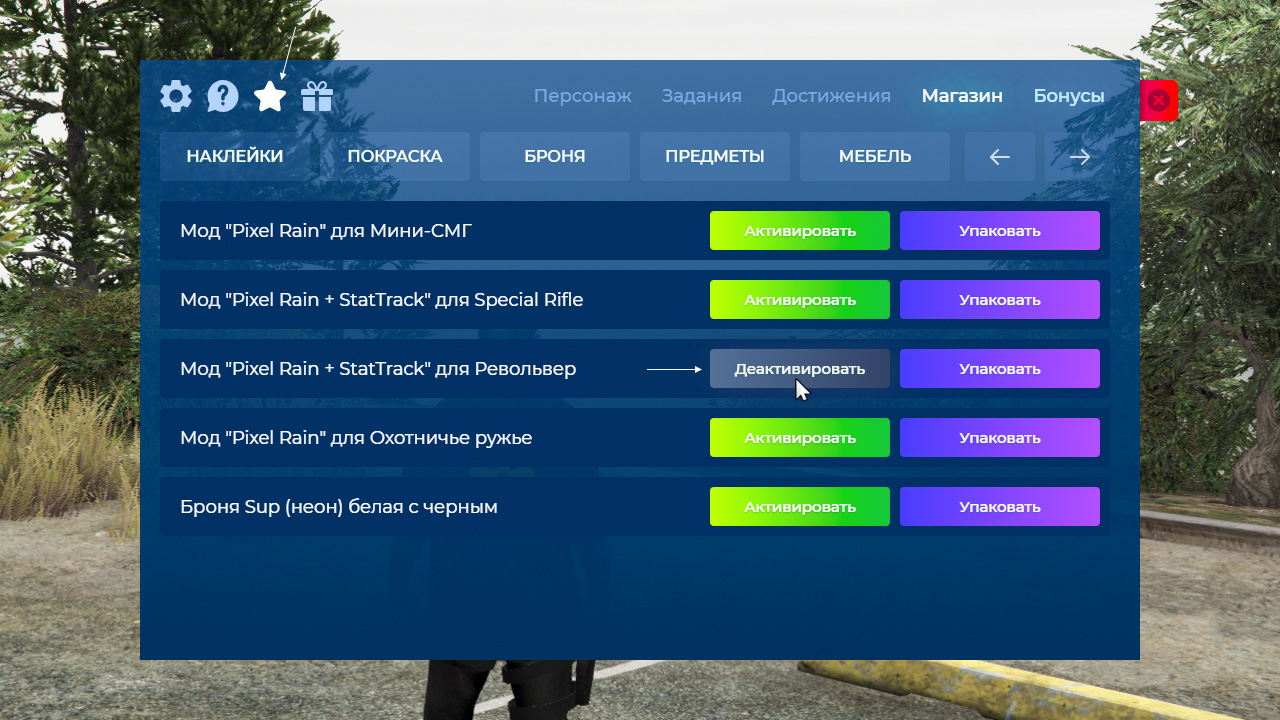This screenshot has width=1280, height=720.
Task: Select the ПРЕДМЕТЫ category
Action: point(715,157)
